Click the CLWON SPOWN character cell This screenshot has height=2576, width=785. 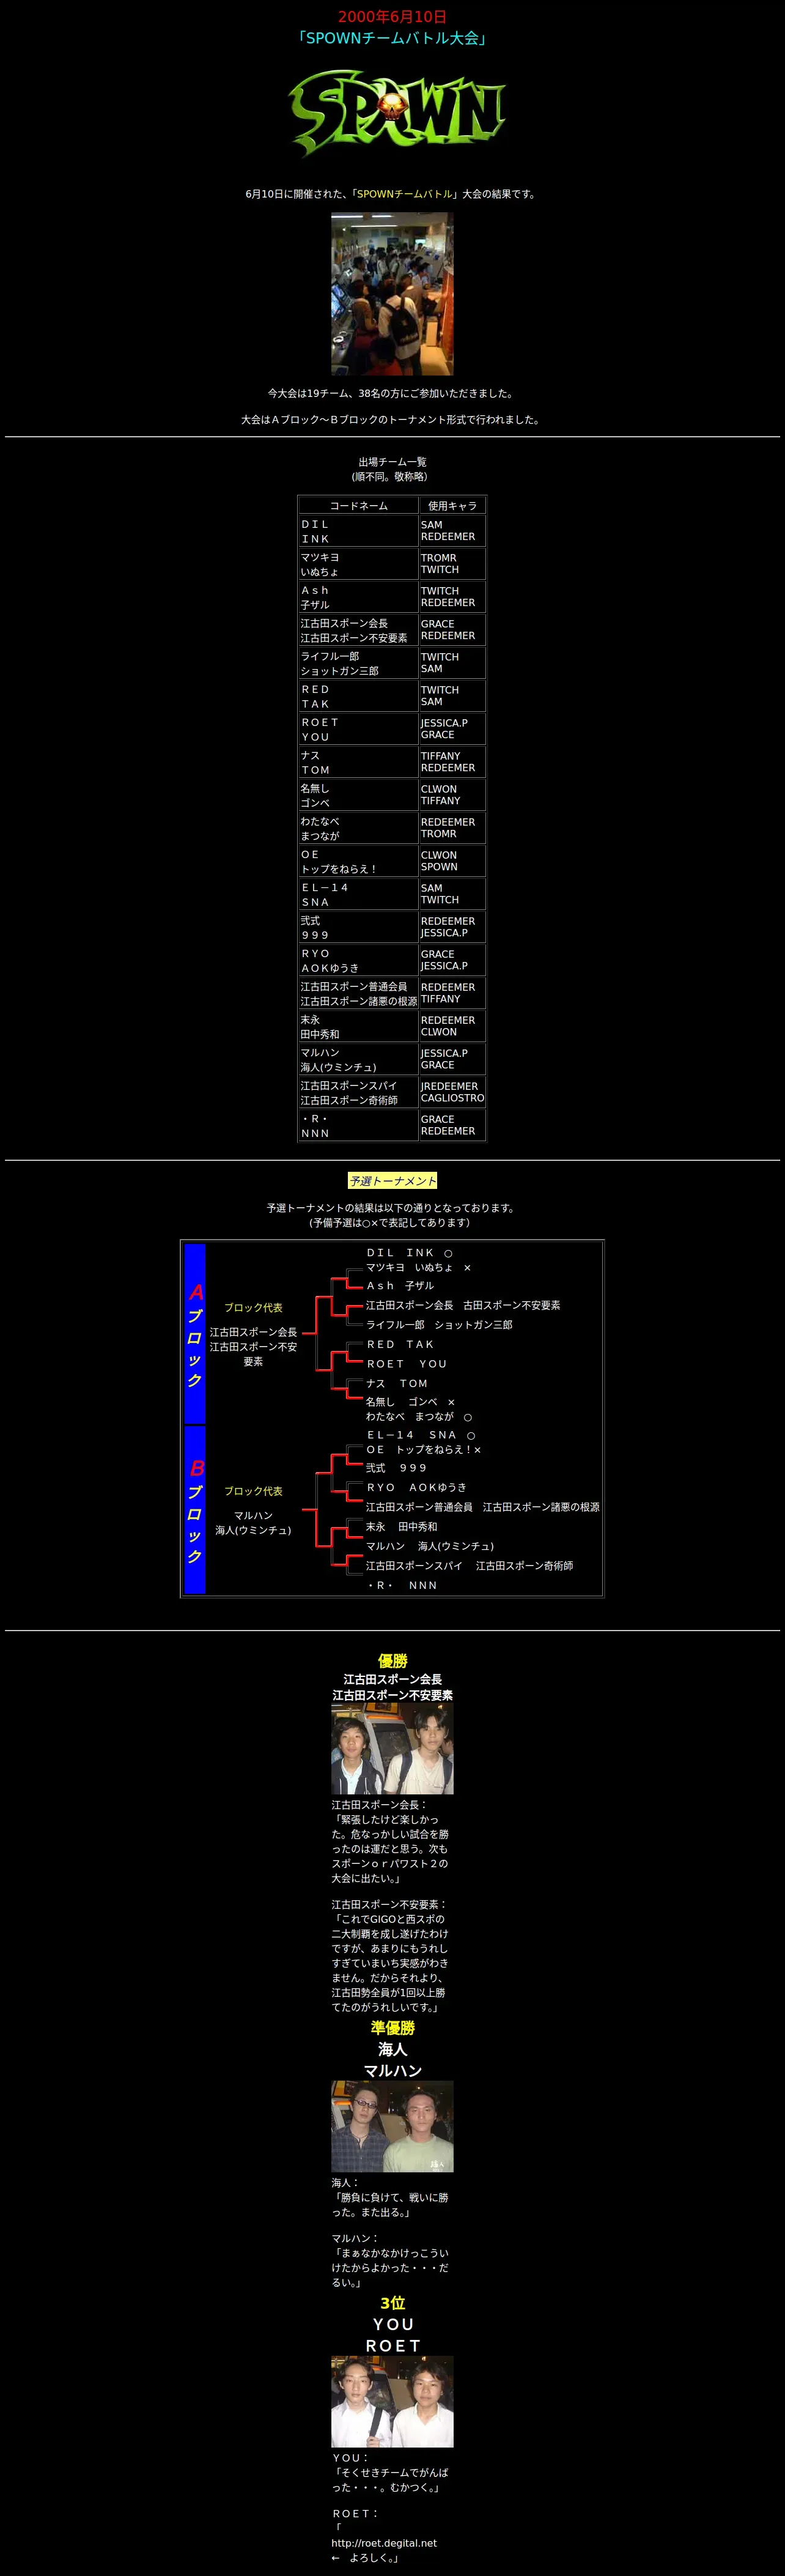pos(452,861)
